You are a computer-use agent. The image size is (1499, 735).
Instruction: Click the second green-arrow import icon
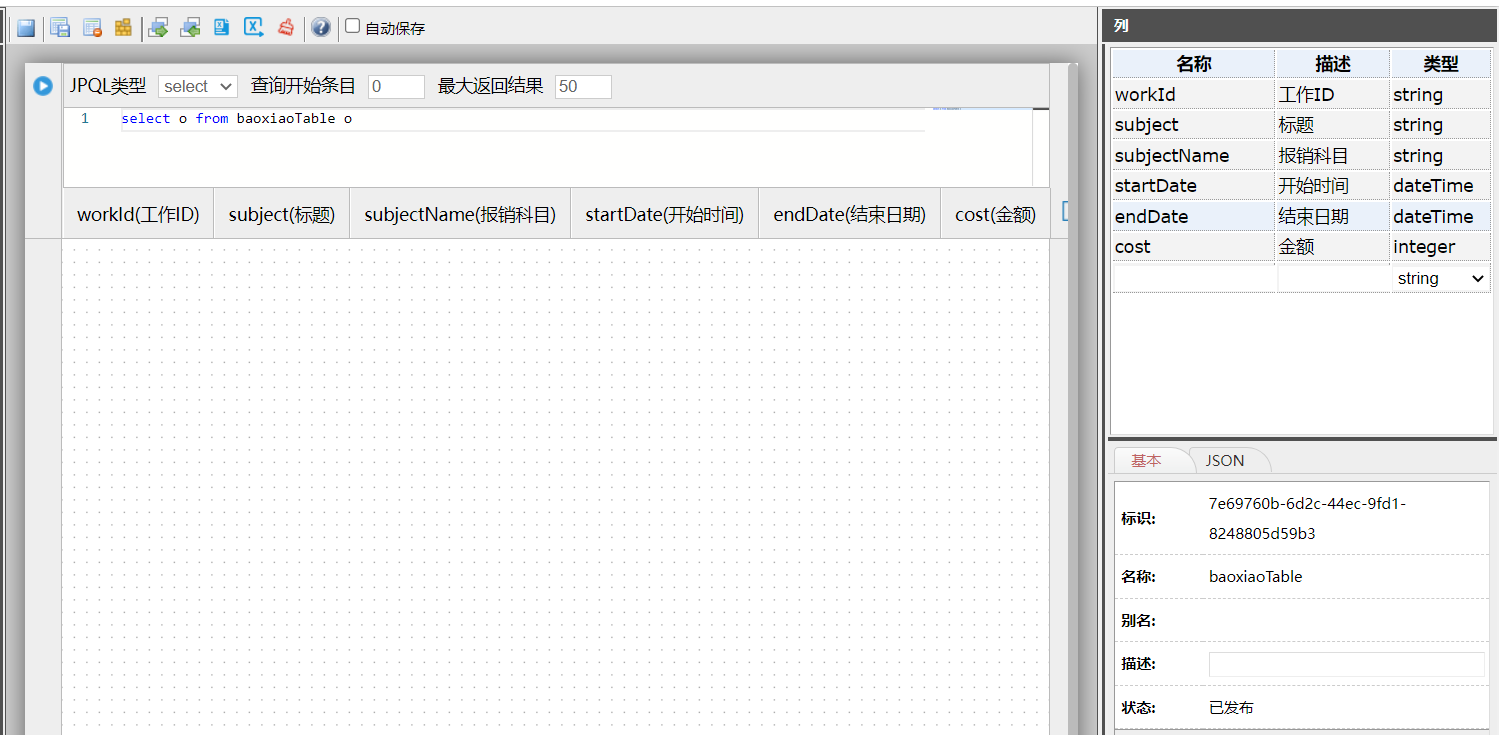pos(190,28)
